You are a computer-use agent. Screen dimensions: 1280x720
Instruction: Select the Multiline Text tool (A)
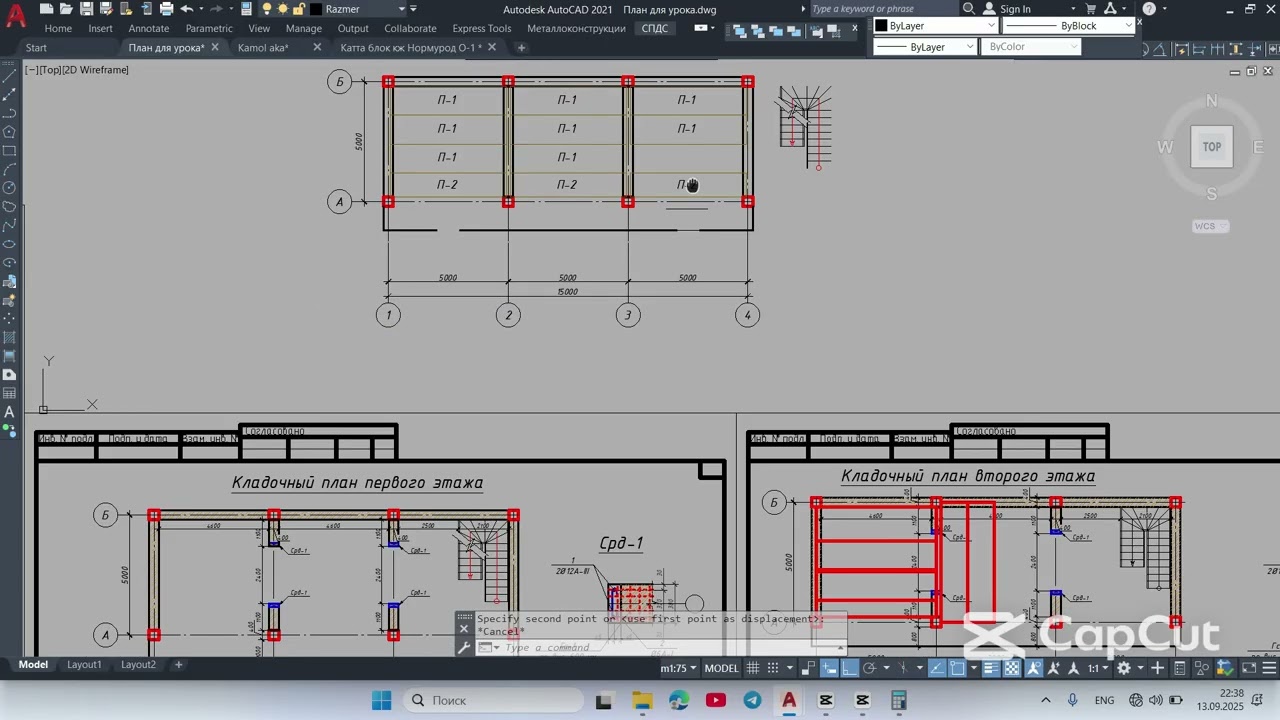point(9,412)
